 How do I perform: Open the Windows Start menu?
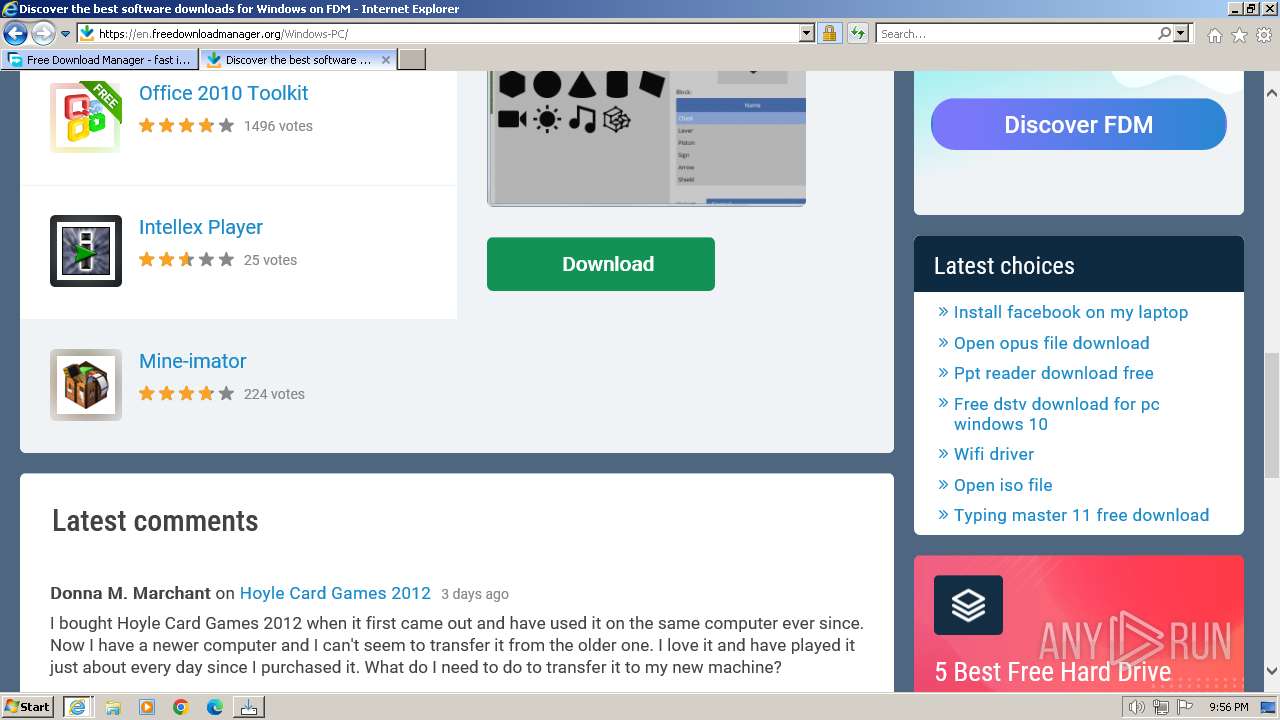tap(28, 707)
